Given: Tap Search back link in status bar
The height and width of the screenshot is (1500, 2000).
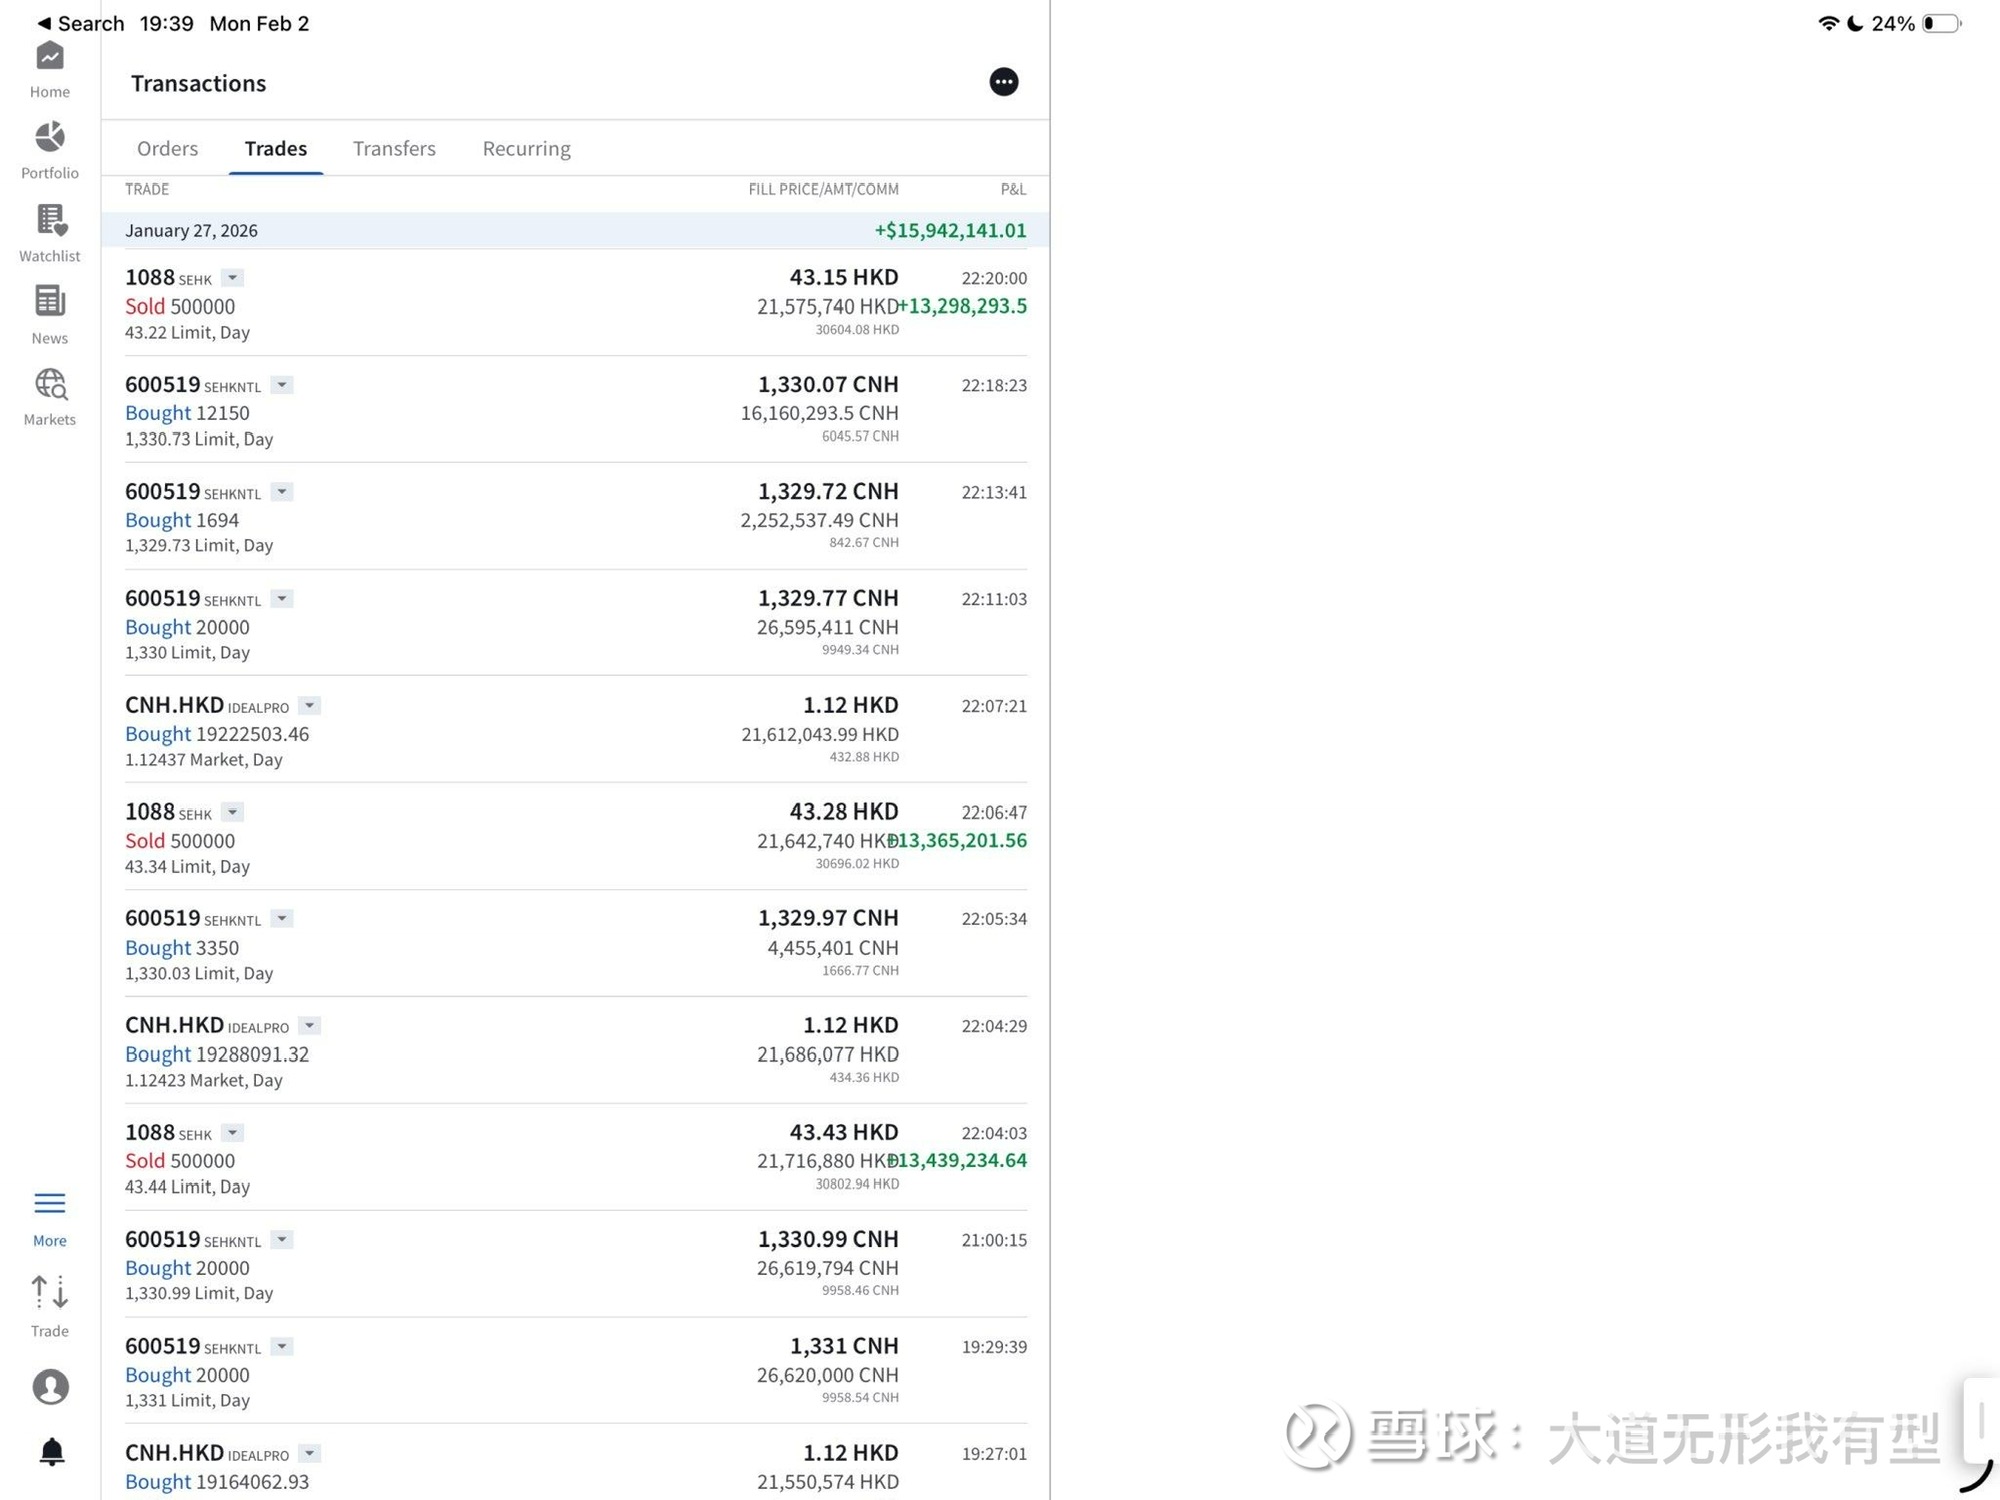Looking at the screenshot, I should click(80, 23).
